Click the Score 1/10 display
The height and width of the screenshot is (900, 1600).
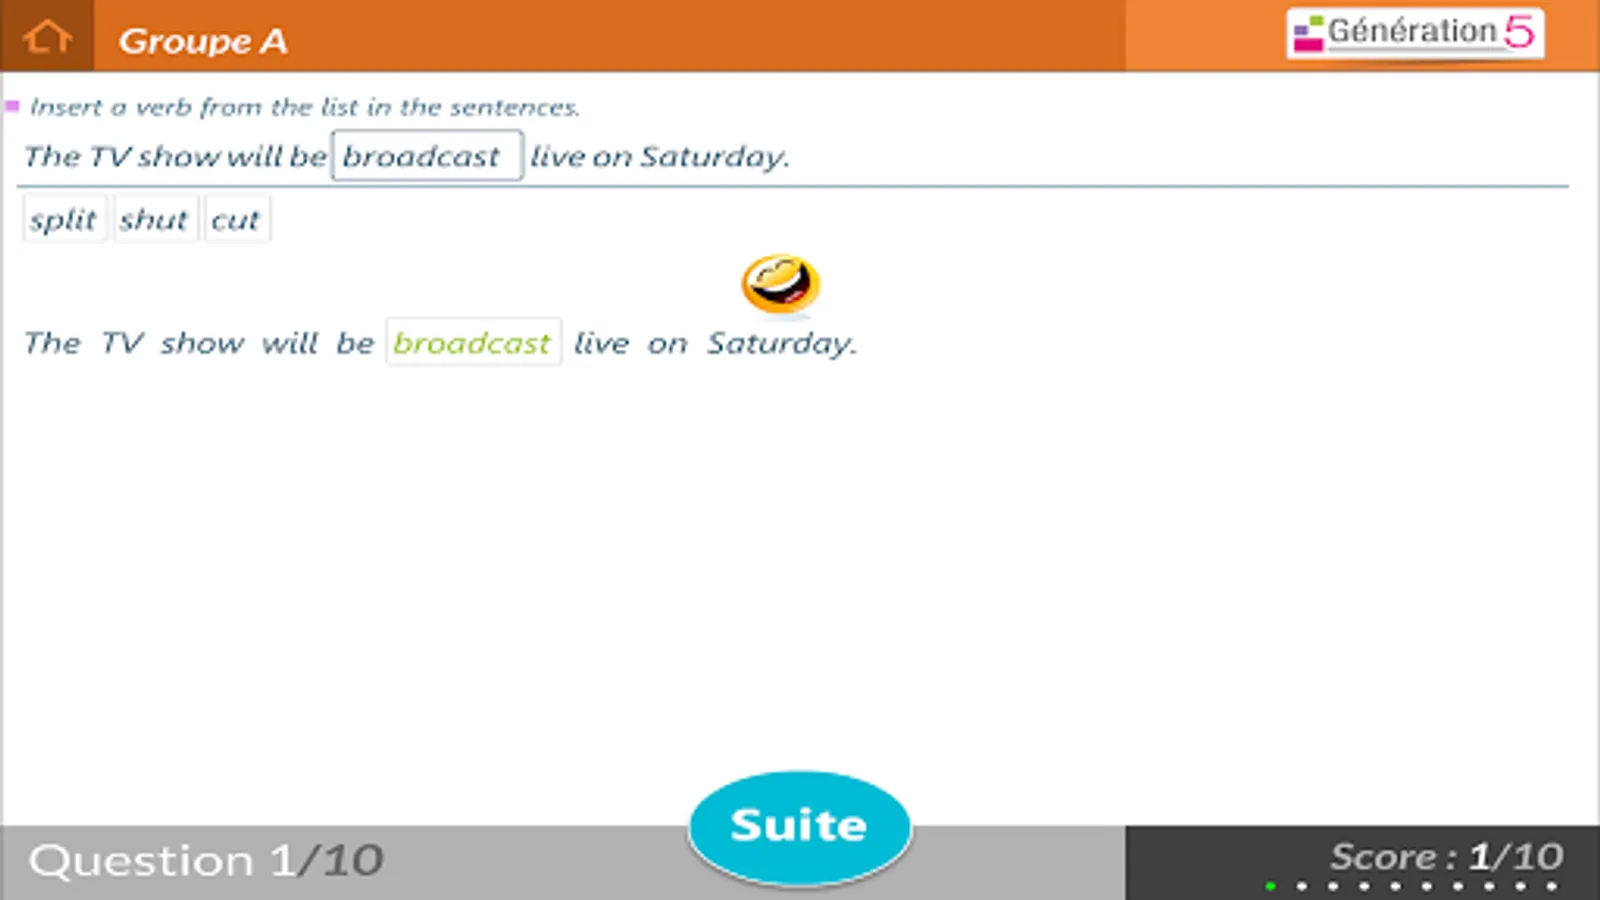coord(1446,856)
